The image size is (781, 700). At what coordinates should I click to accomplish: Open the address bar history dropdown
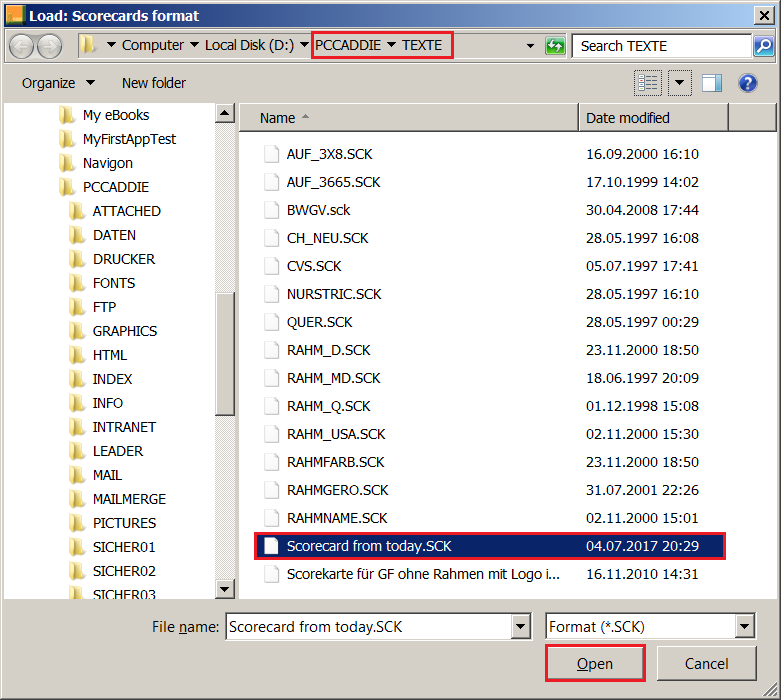[x=529, y=46]
